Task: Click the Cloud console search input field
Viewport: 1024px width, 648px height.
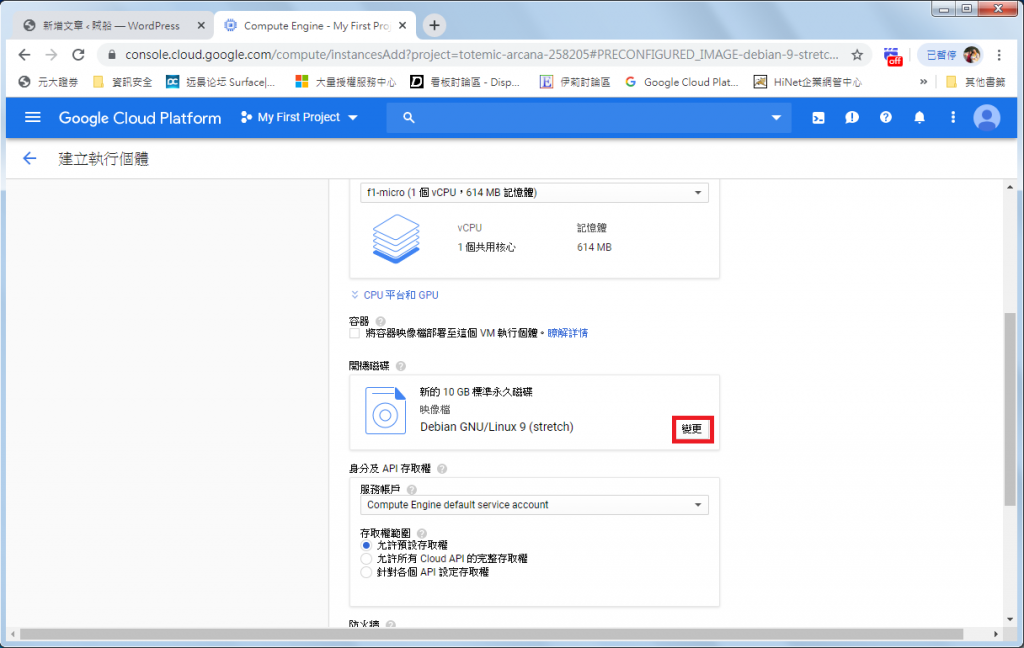Action: (x=588, y=118)
